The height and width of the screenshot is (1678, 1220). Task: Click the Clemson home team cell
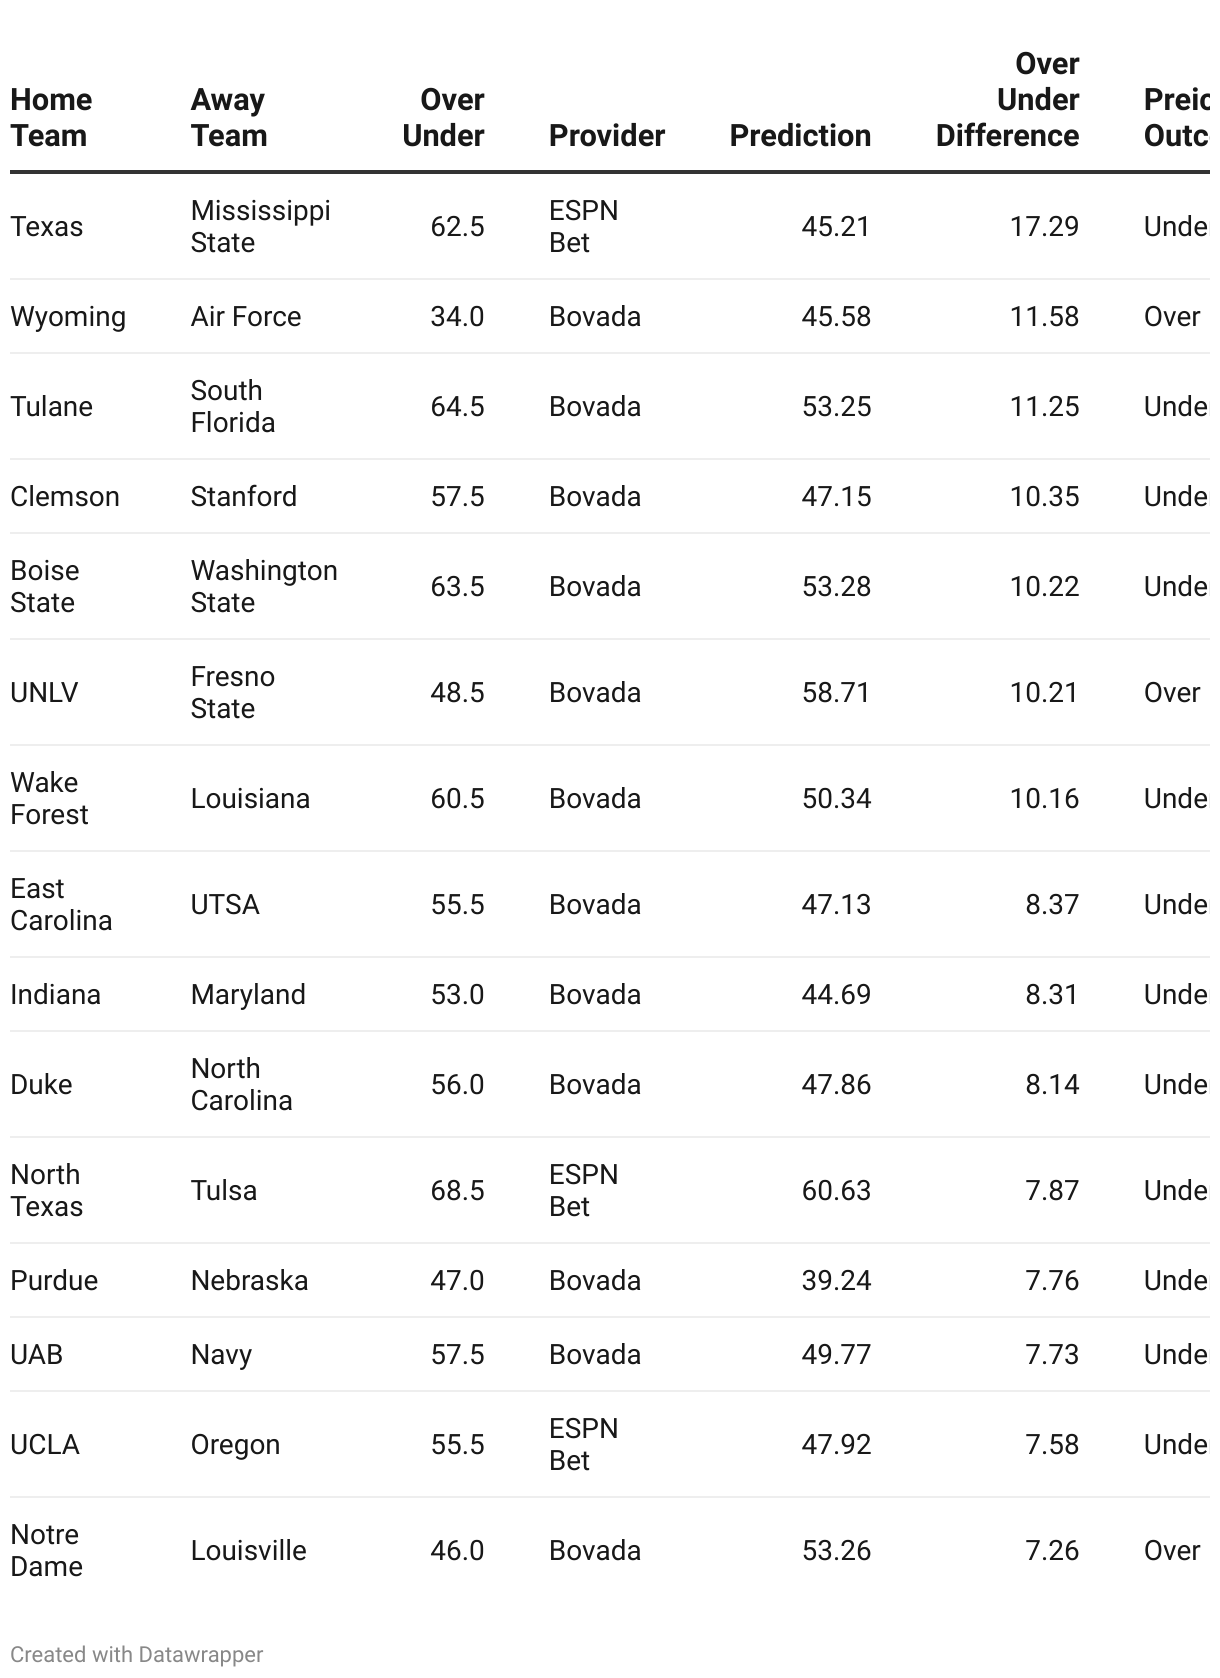[65, 496]
